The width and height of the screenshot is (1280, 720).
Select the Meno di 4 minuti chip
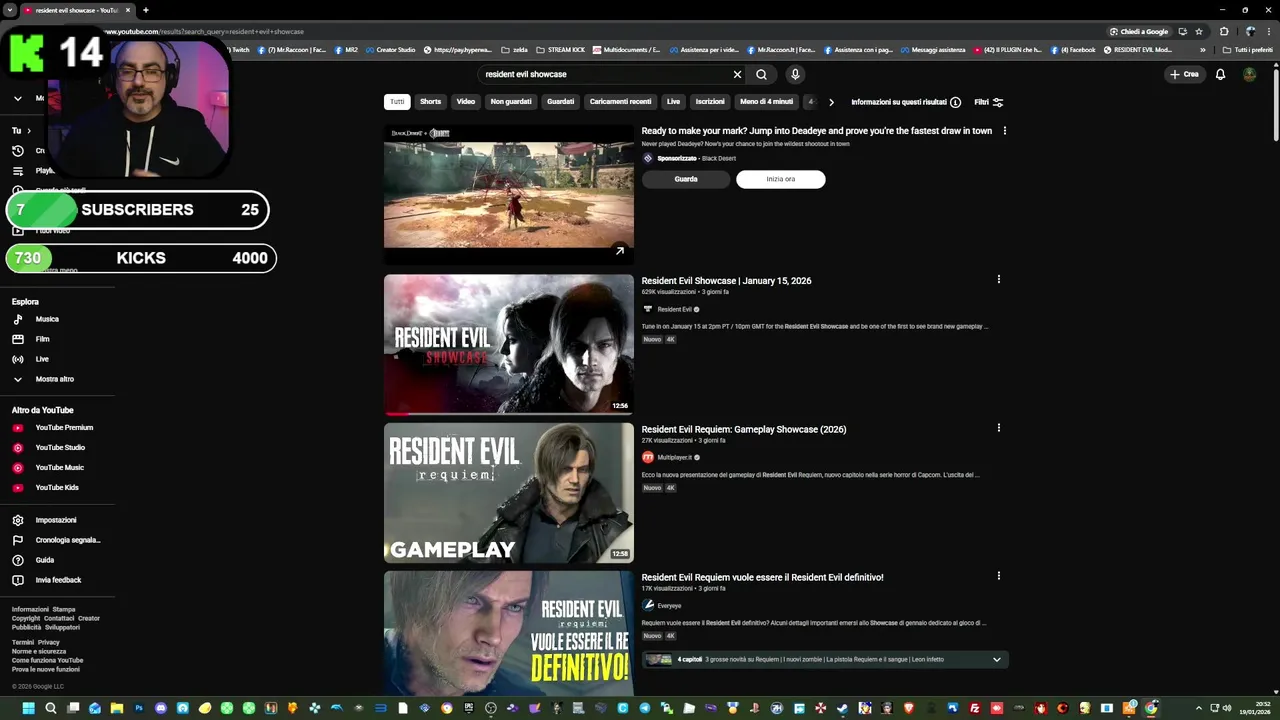(766, 101)
